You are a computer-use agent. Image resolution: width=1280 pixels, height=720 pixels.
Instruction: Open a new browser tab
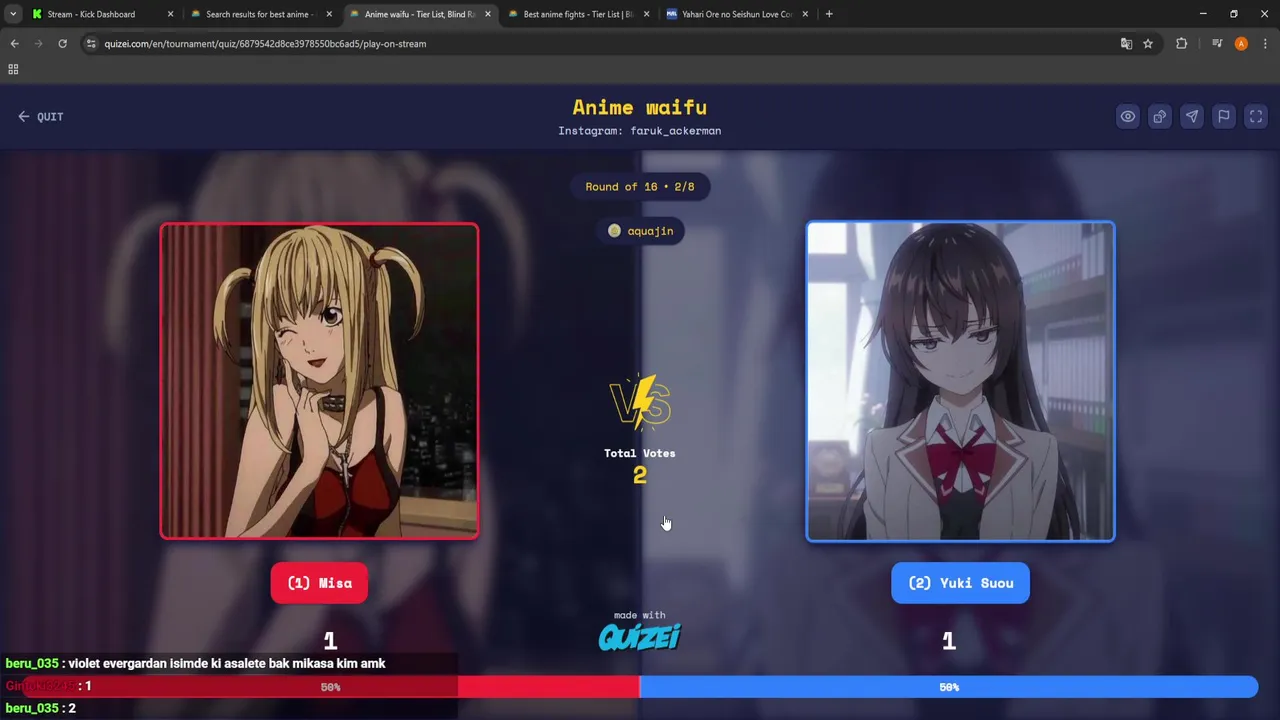click(x=829, y=14)
